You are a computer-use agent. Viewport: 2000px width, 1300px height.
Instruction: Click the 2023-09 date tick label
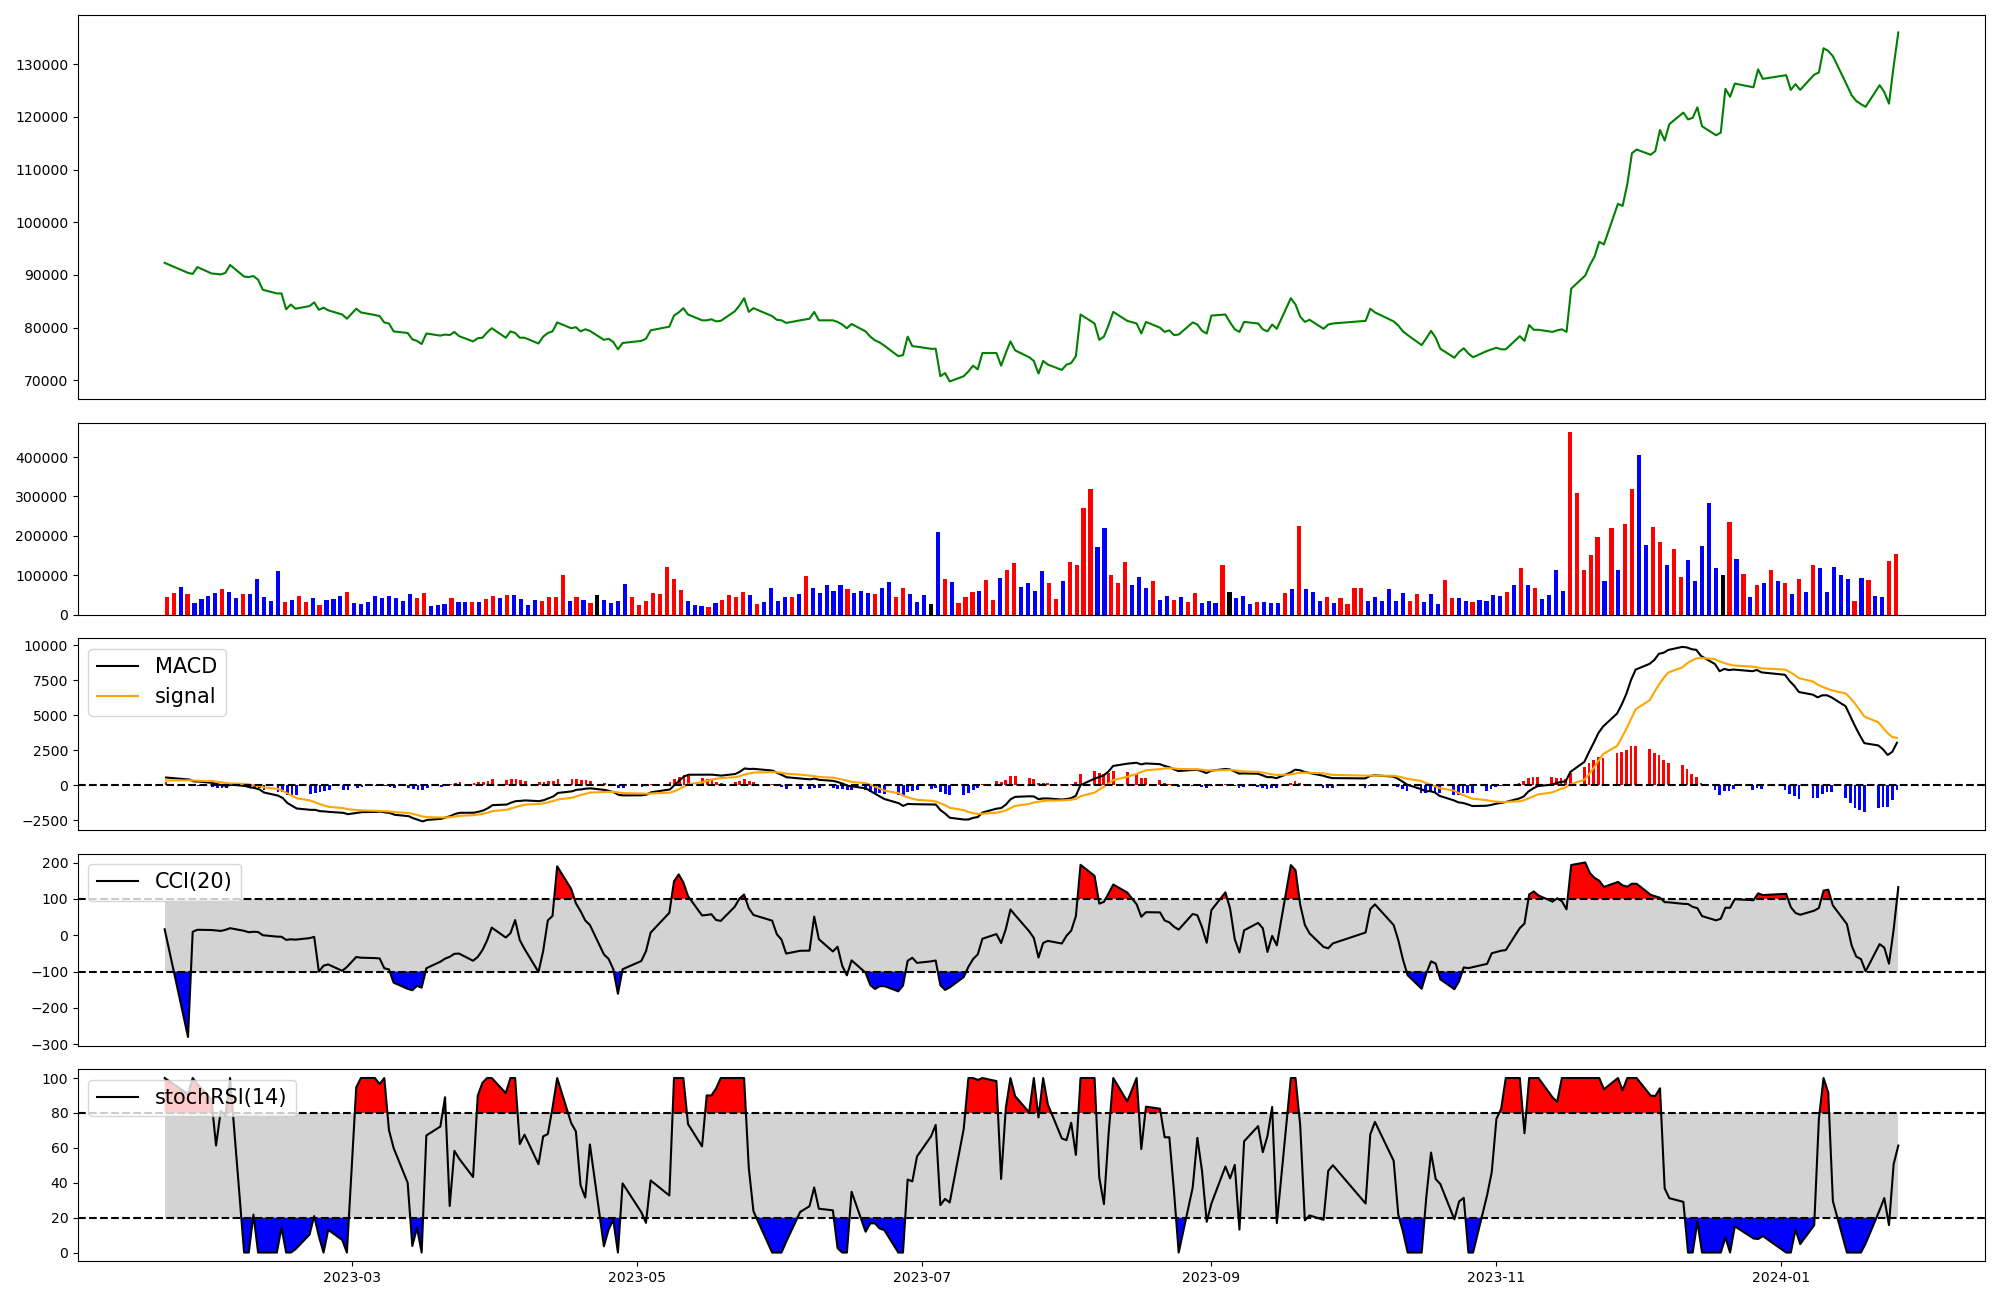(1211, 1277)
